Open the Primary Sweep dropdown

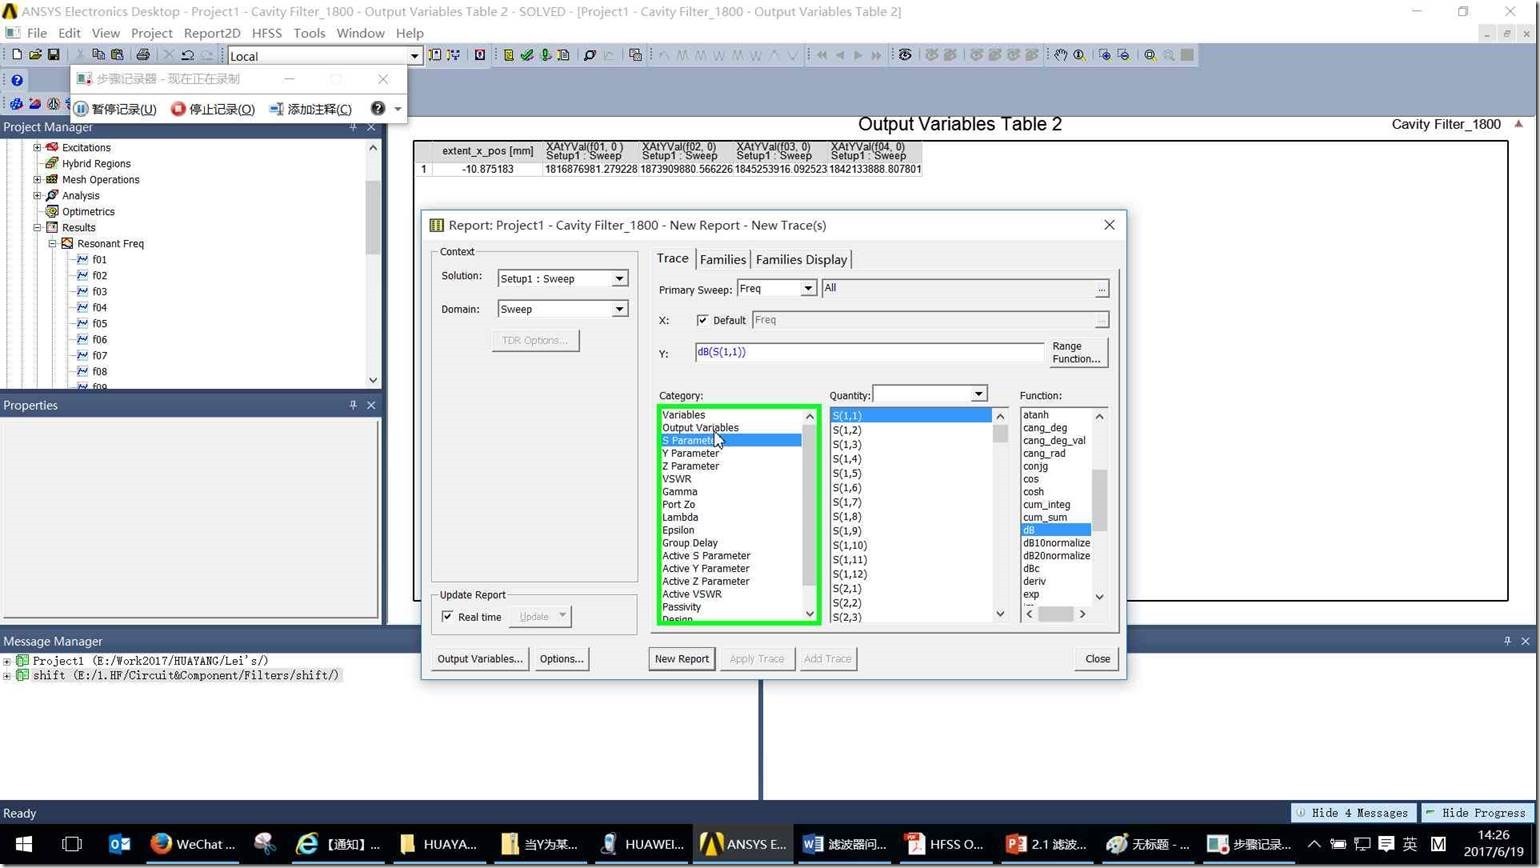click(807, 288)
